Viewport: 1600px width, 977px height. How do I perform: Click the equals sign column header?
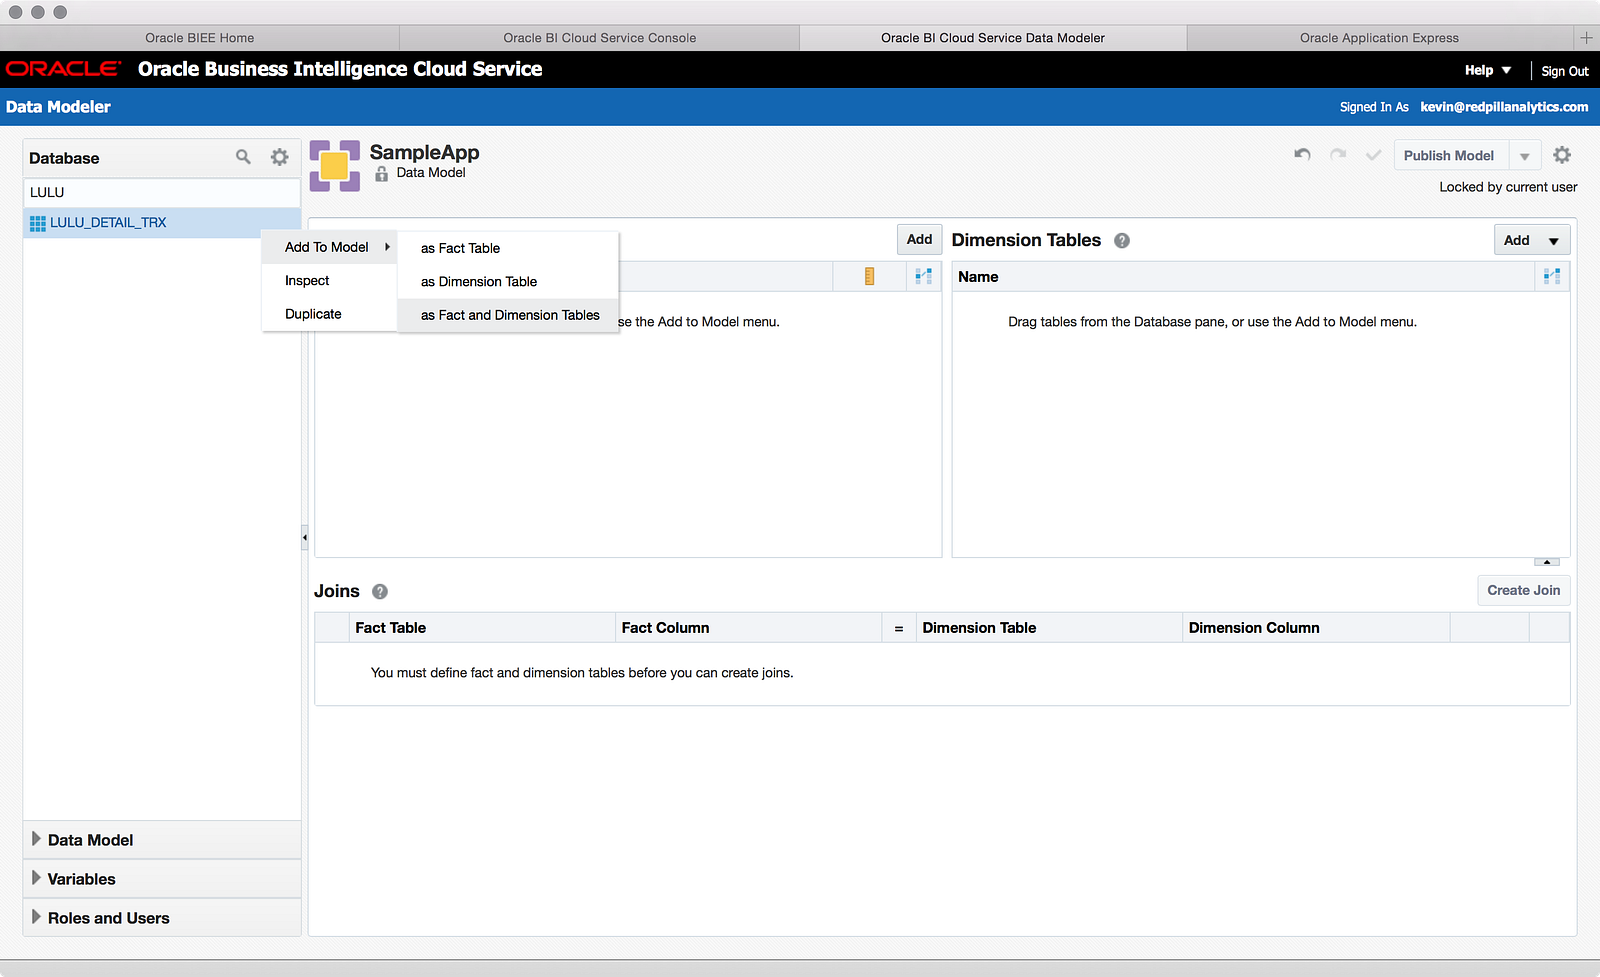click(899, 629)
